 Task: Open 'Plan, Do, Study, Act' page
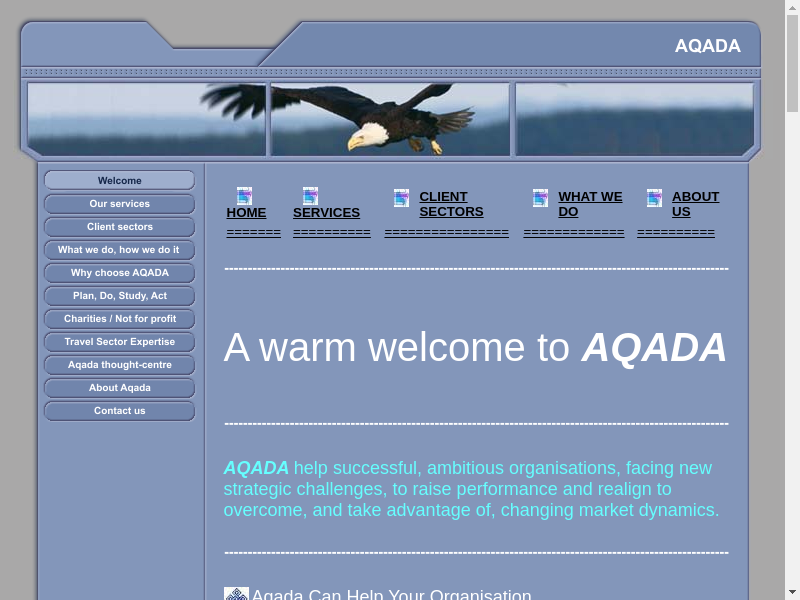pos(119,296)
